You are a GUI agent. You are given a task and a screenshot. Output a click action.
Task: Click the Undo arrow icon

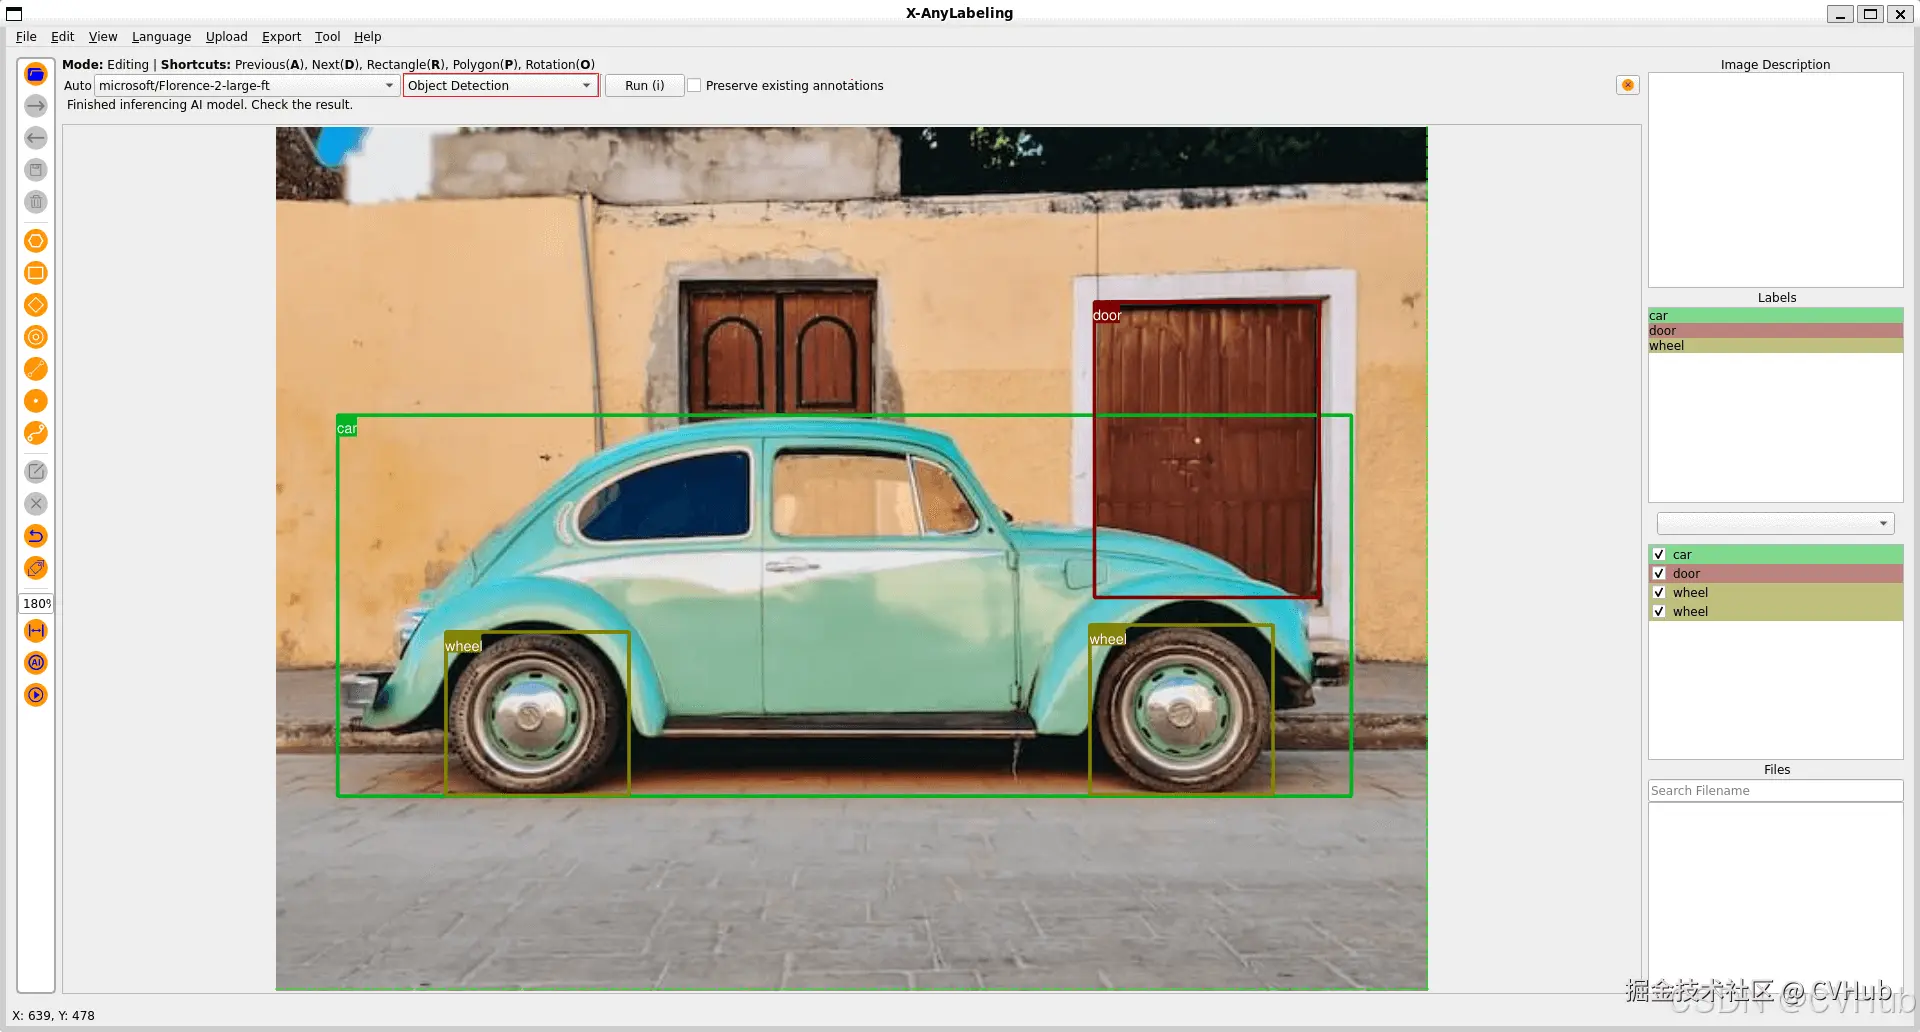pyautogui.click(x=36, y=536)
